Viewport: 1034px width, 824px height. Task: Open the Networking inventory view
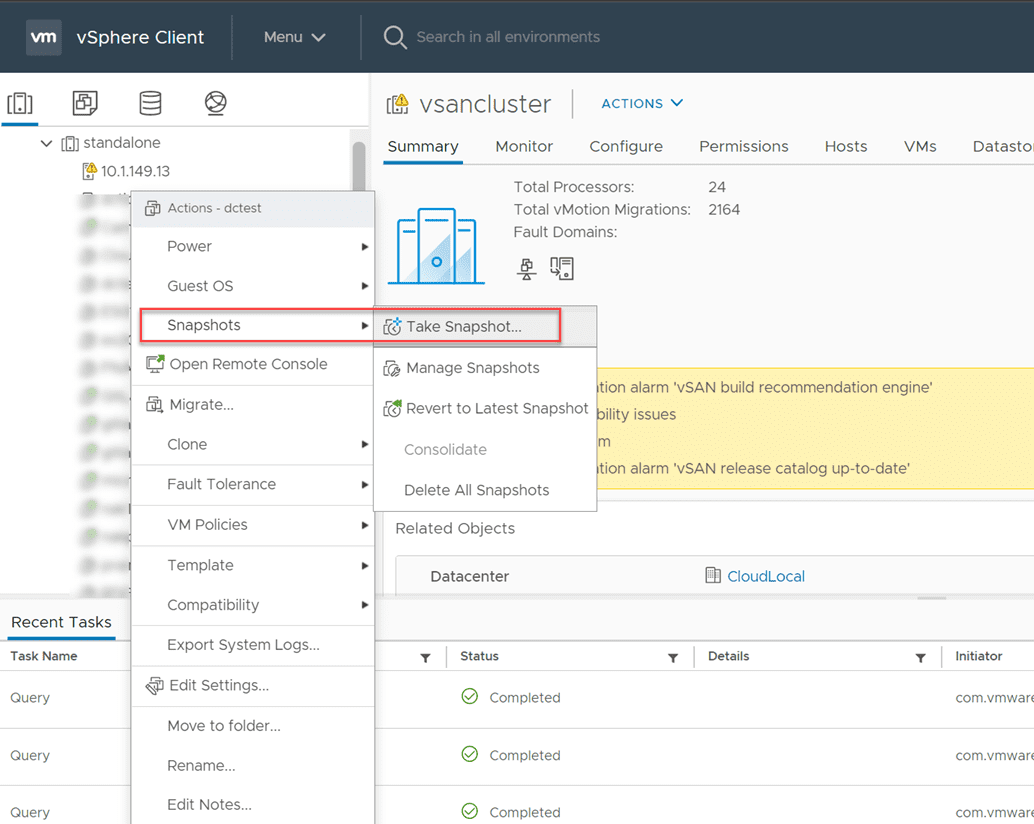click(213, 103)
